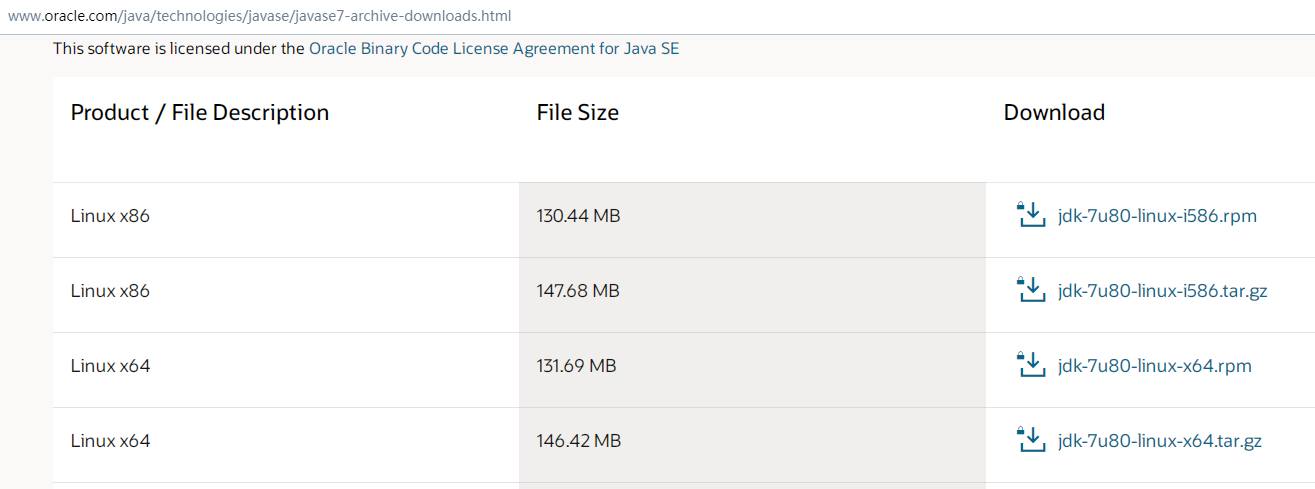Click the Download column header
The width and height of the screenshot is (1315, 489).
click(1054, 112)
